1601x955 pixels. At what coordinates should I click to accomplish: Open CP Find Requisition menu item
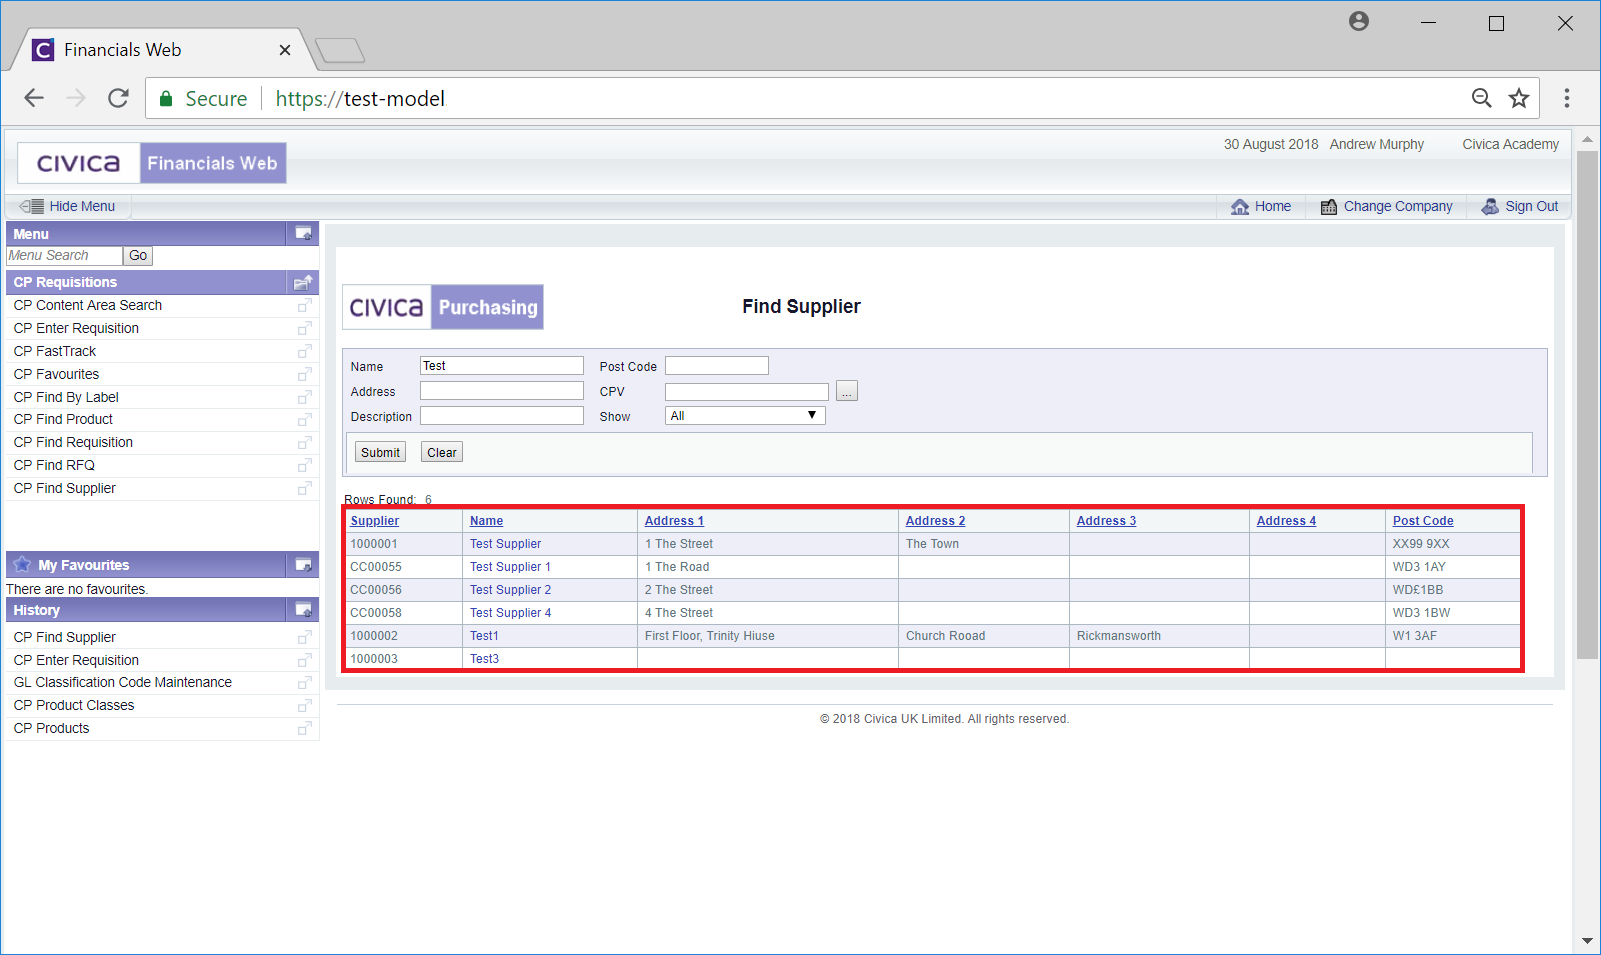coord(73,442)
